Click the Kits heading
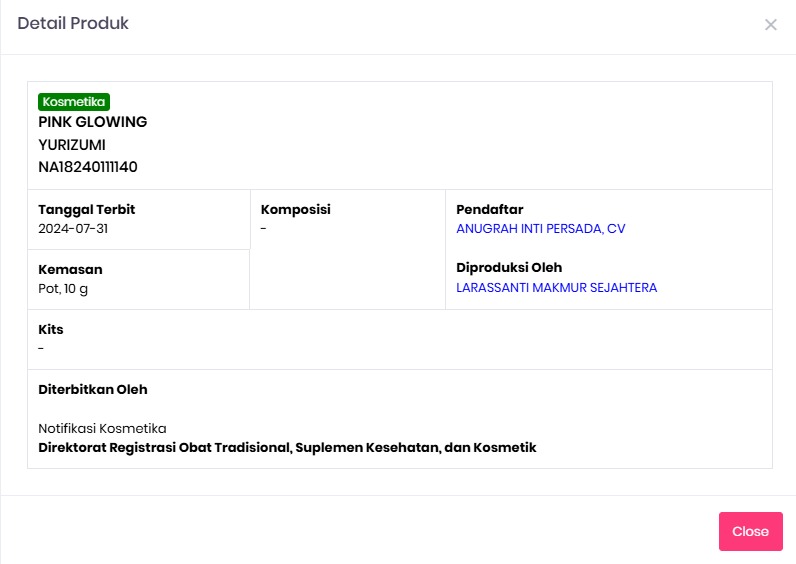Image resolution: width=796 pixels, height=564 pixels. pos(51,329)
